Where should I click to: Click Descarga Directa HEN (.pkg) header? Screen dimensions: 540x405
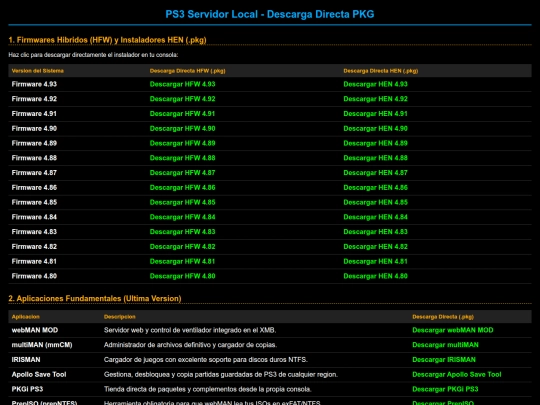381,71
